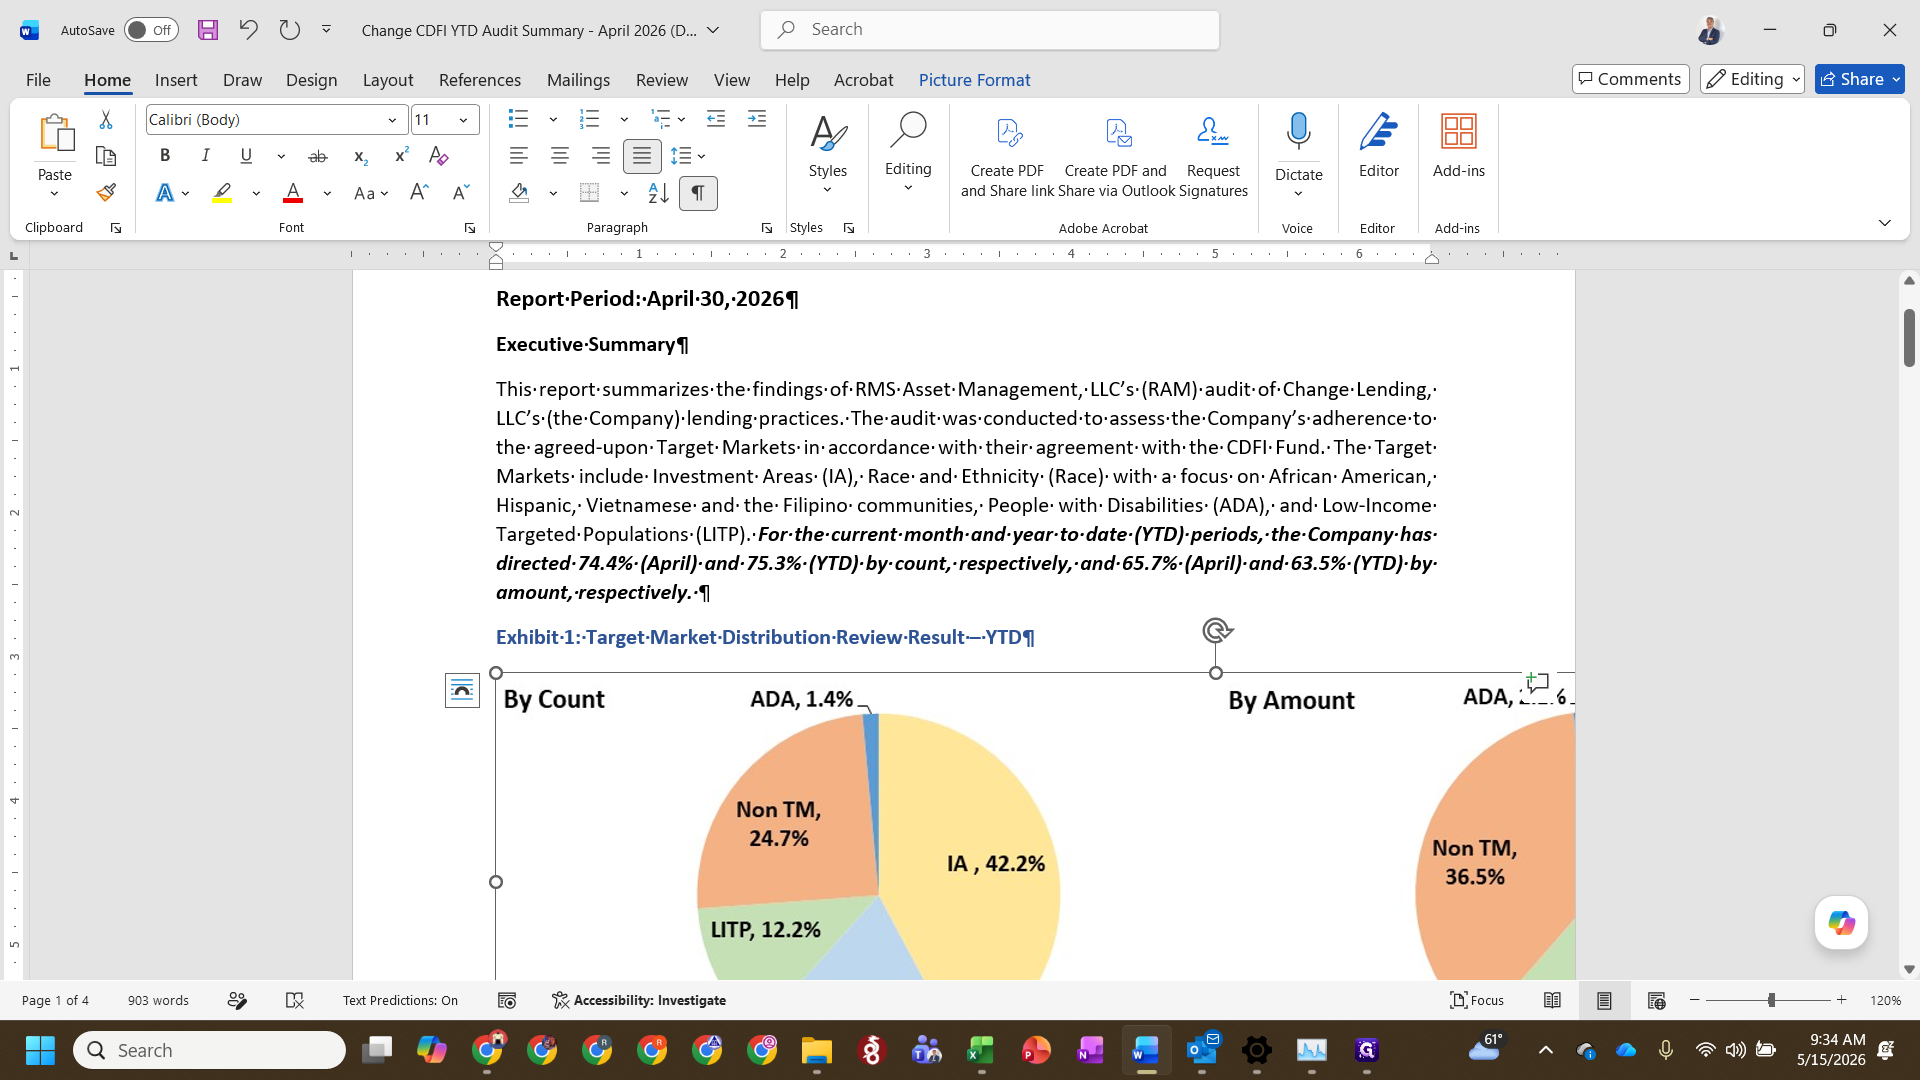Image resolution: width=1920 pixels, height=1080 pixels.
Task: Increase paragraph indent
Action: click(x=757, y=119)
